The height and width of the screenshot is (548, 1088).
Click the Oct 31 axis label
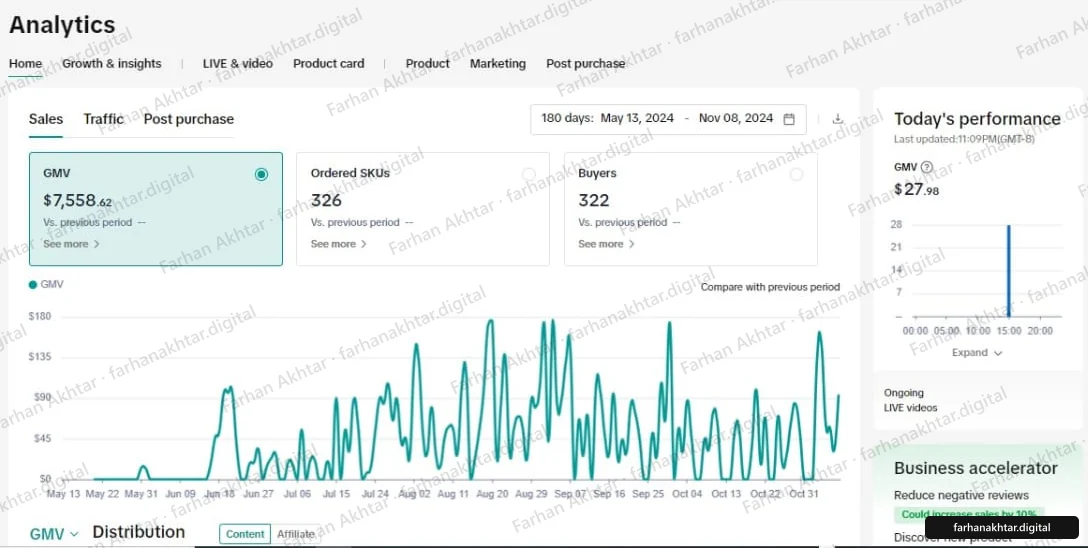pyautogui.click(x=805, y=495)
